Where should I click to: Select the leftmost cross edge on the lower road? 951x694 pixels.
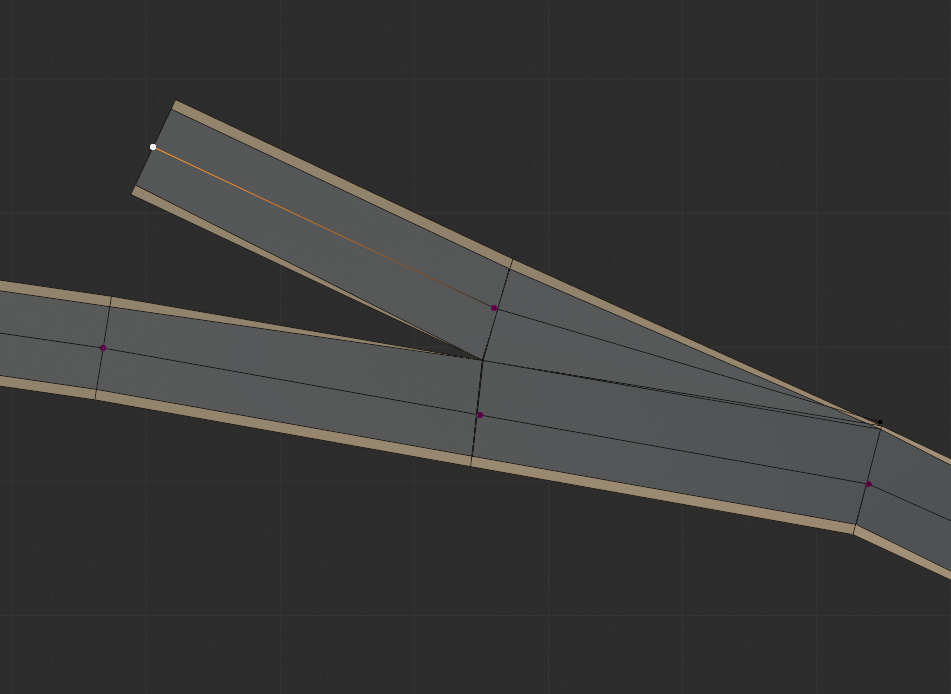[x=103, y=346]
